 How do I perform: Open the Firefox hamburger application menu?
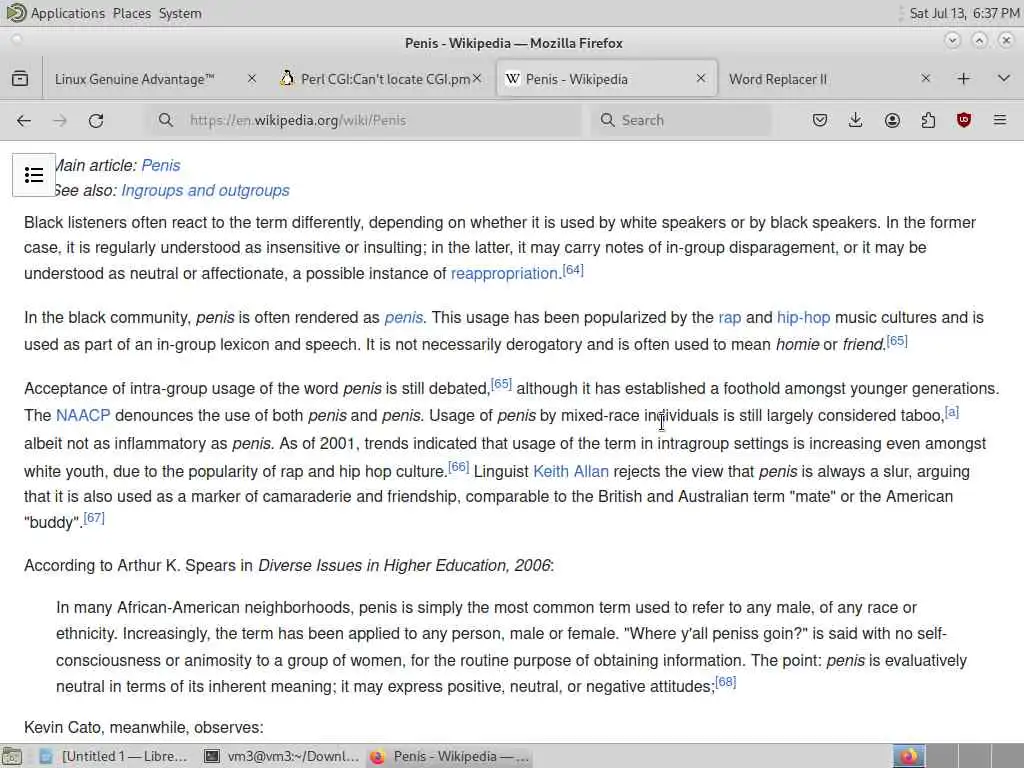point(1000,120)
